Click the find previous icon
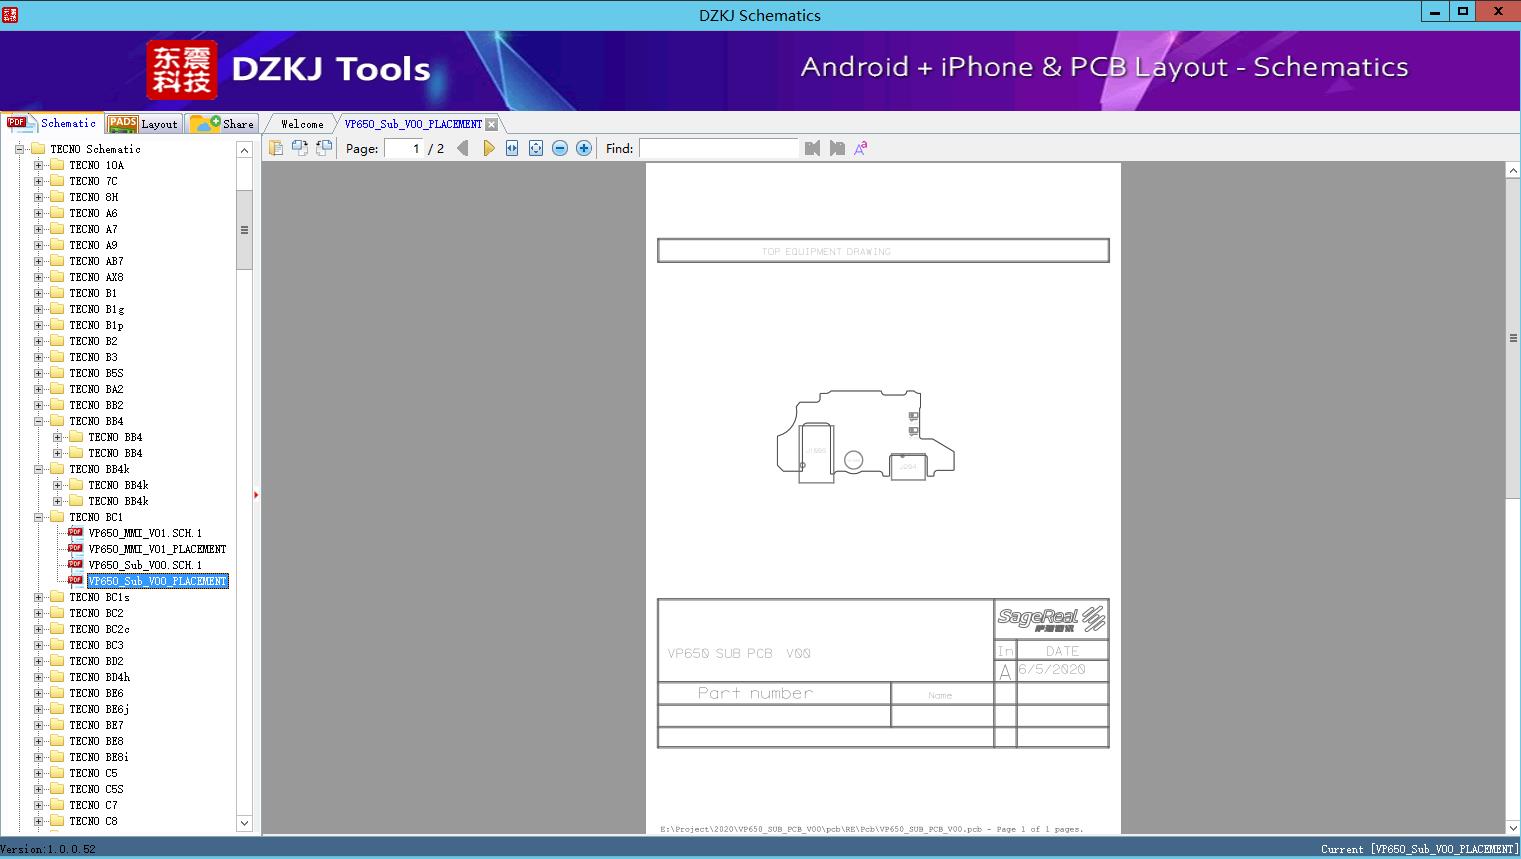1521x859 pixels. tap(812, 148)
